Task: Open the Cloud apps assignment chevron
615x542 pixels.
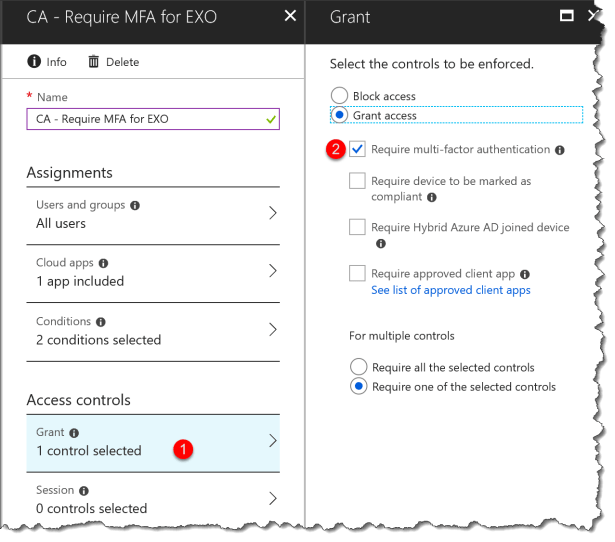Action: point(272,272)
